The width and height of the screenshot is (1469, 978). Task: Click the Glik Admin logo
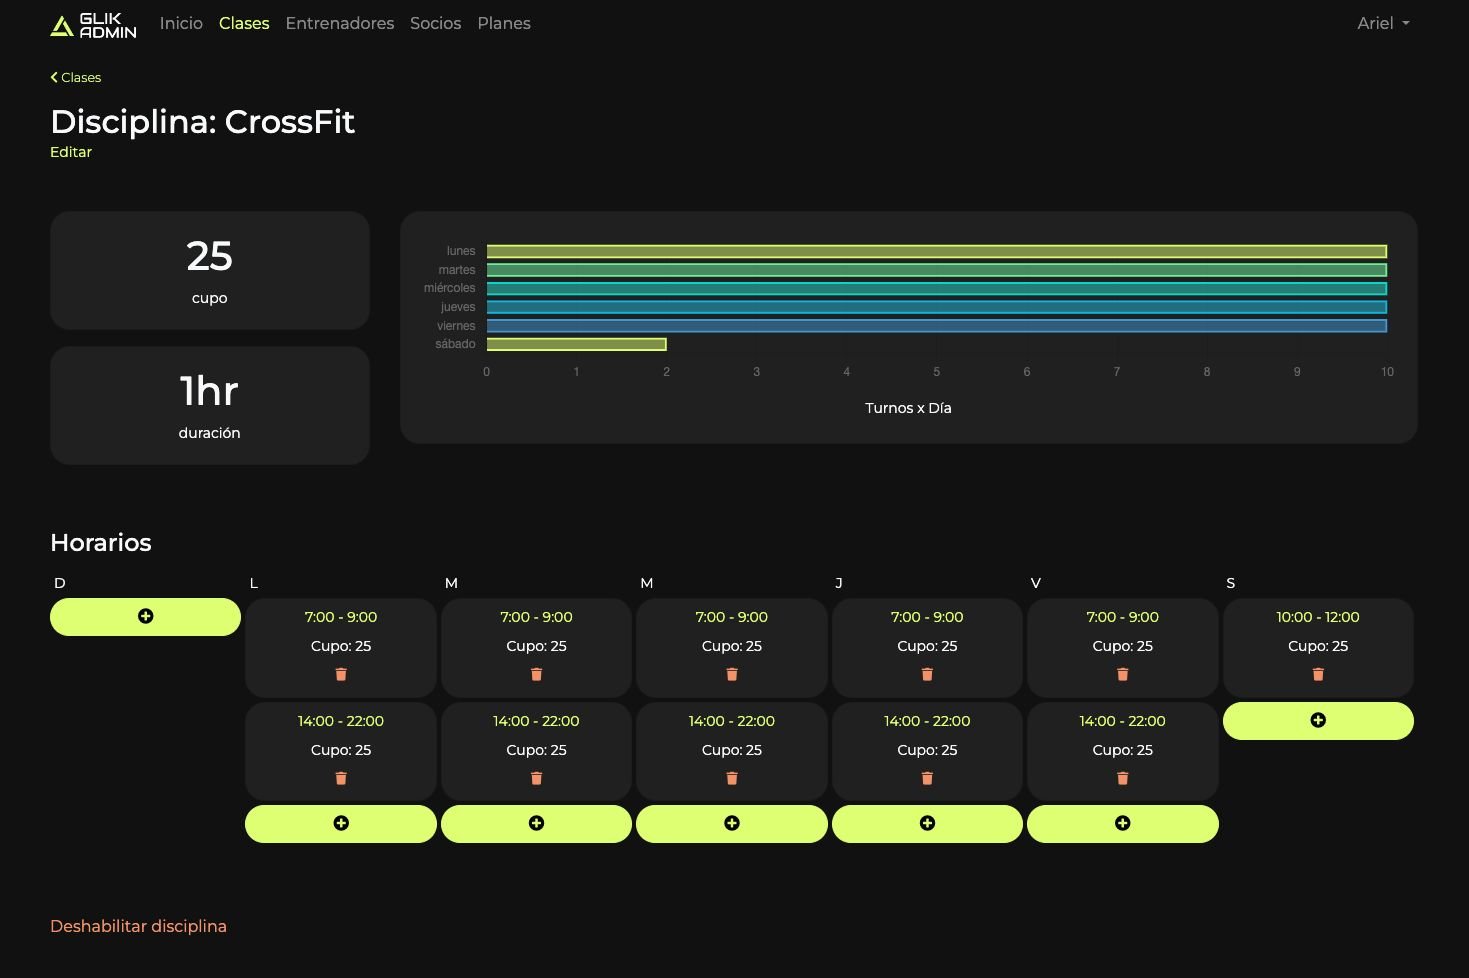[x=93, y=25]
